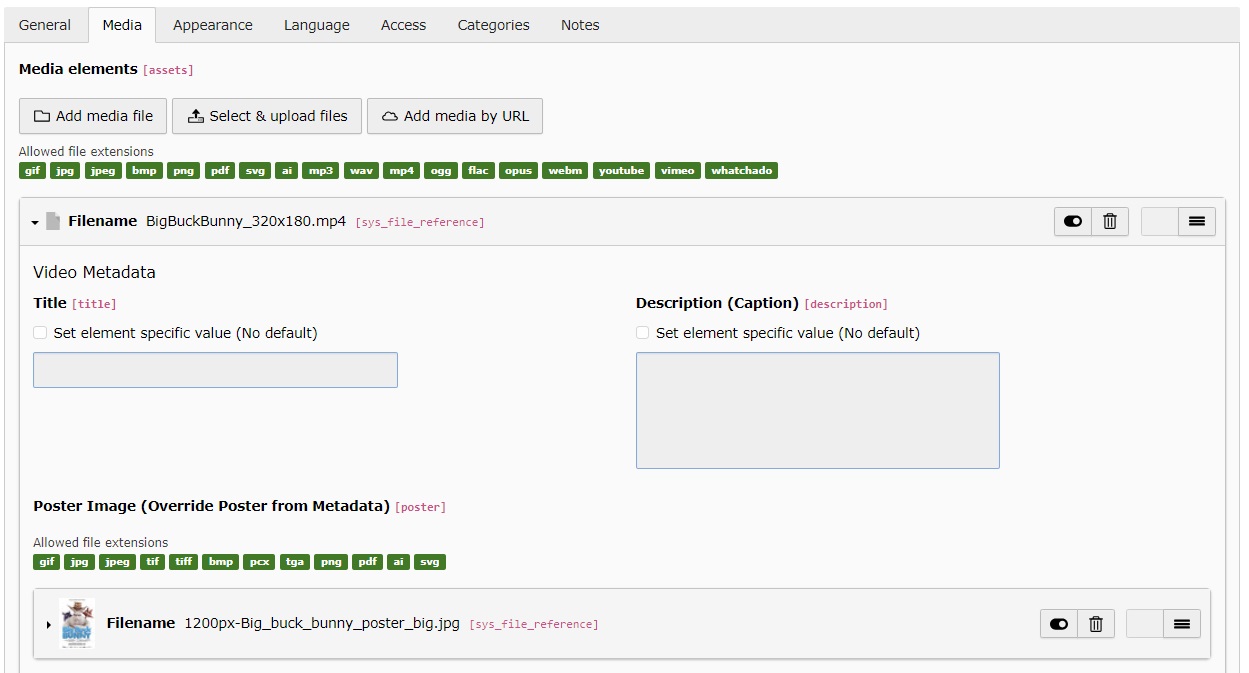
Task: Enable element specific value for Title
Action: pos(40,333)
